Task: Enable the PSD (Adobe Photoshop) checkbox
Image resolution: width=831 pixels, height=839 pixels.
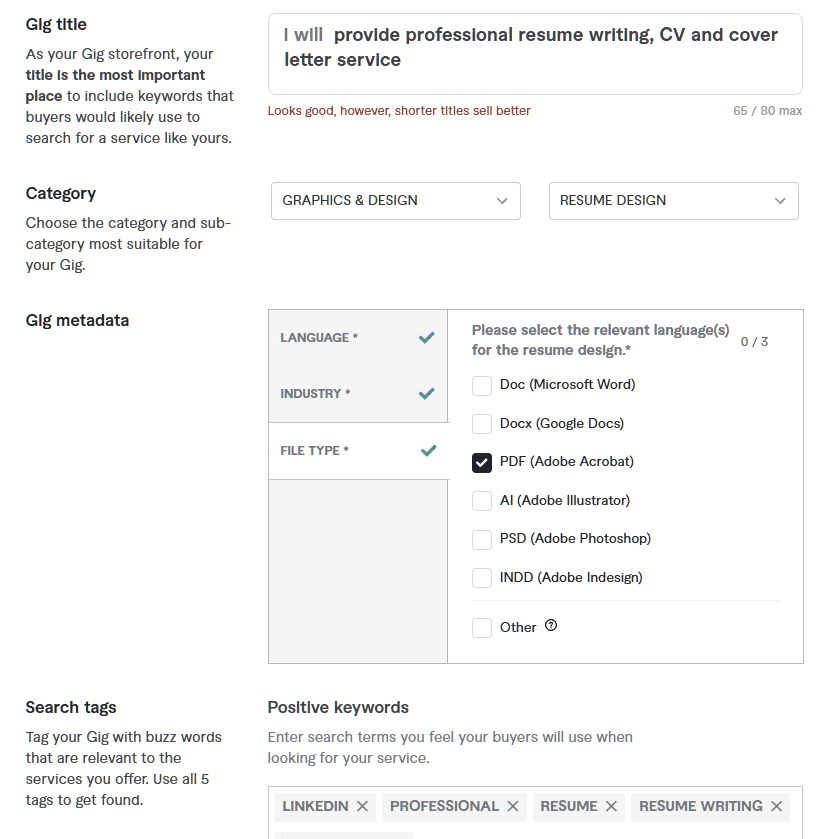Action: click(482, 539)
